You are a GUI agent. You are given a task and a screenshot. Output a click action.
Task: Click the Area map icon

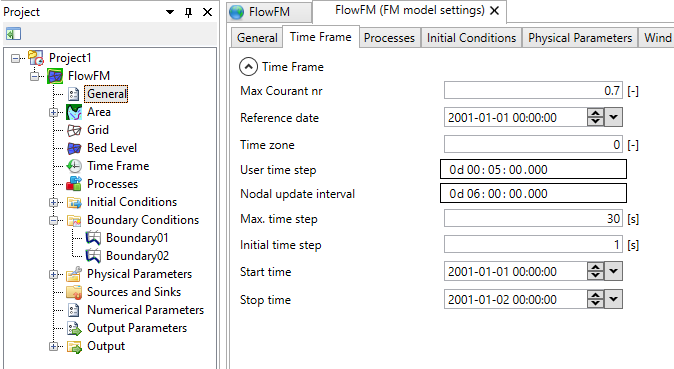74,112
